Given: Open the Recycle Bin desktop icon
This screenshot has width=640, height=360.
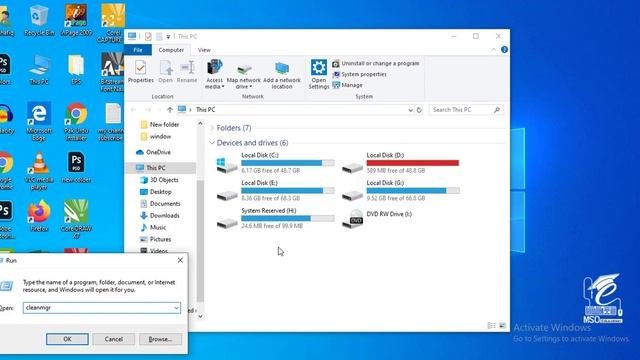Looking at the screenshot, I should point(39,20).
